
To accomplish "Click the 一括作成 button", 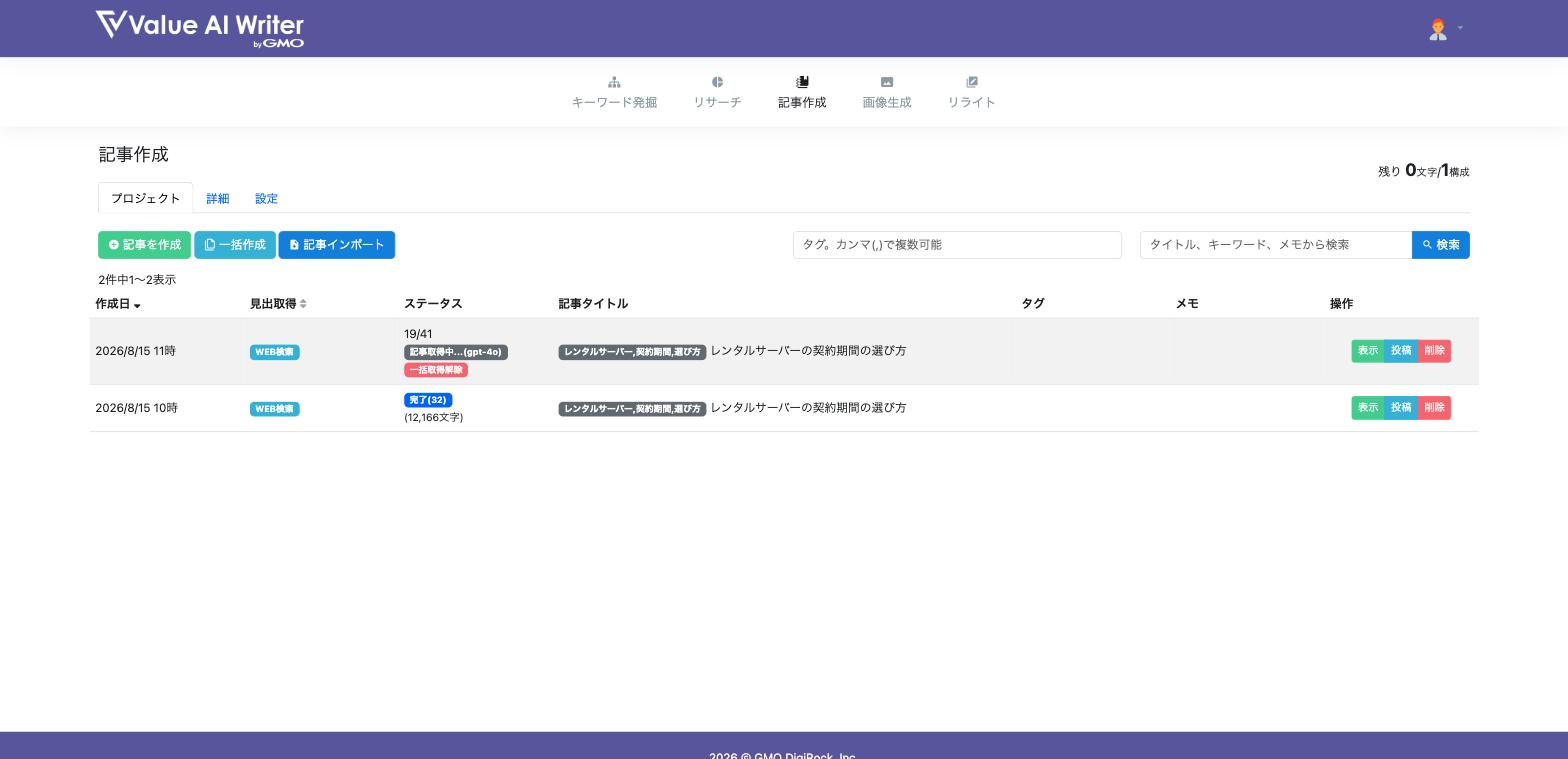I will click(235, 245).
